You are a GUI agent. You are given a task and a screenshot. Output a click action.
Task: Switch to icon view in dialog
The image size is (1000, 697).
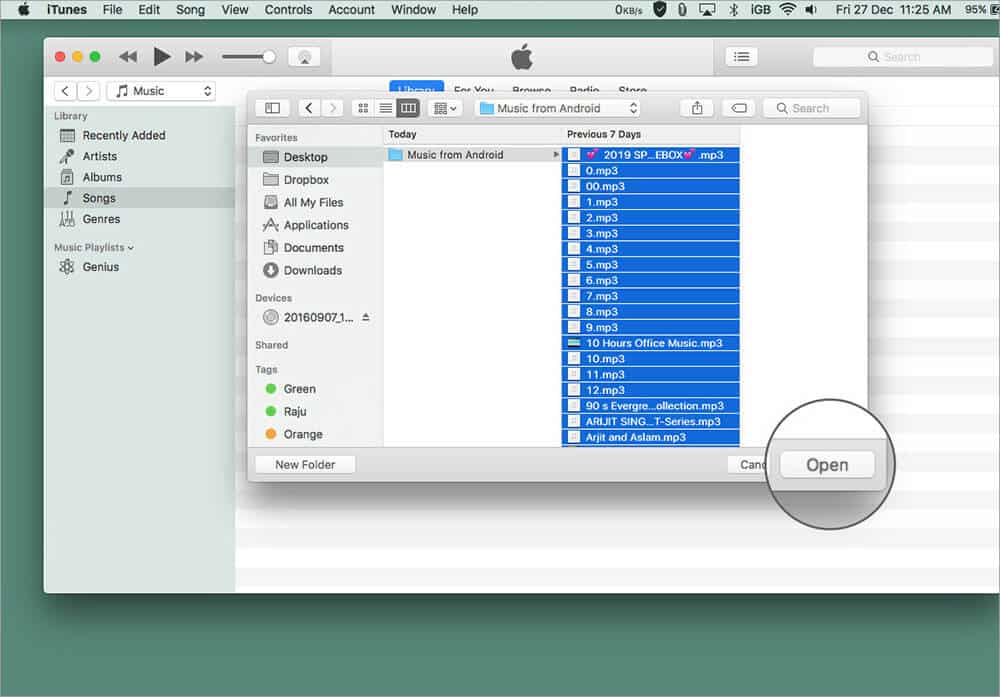coord(363,108)
